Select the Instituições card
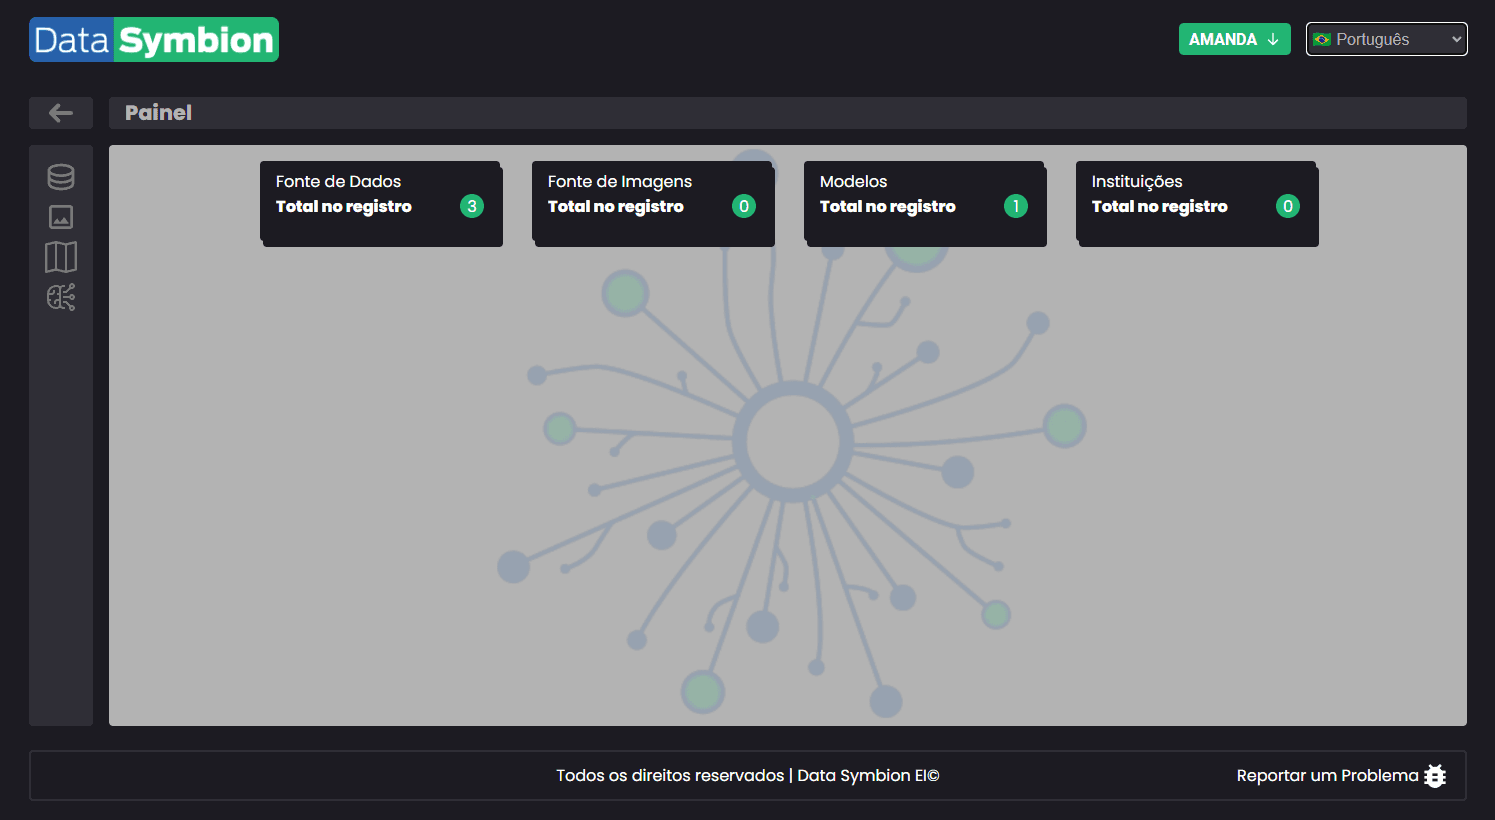This screenshot has height=820, width=1495. pos(1196,202)
